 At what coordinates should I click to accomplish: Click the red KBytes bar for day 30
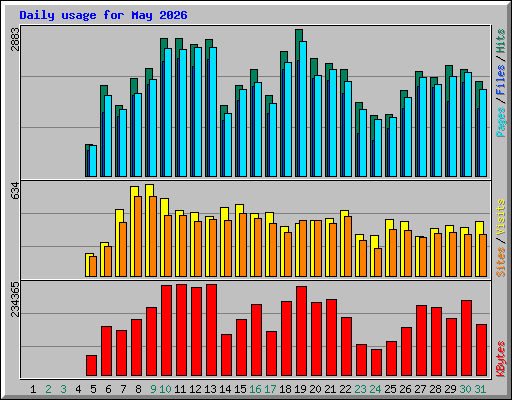point(467,338)
